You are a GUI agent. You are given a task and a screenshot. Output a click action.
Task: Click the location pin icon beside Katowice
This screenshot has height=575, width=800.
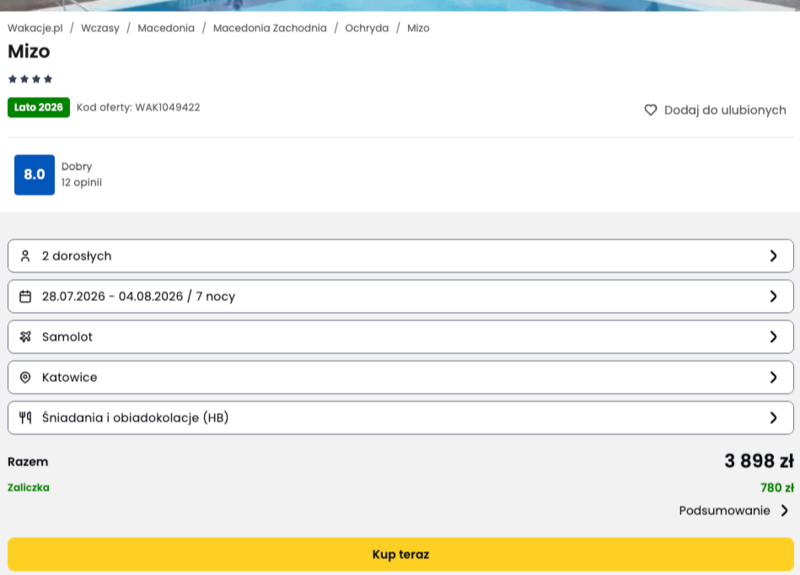[x=26, y=377]
